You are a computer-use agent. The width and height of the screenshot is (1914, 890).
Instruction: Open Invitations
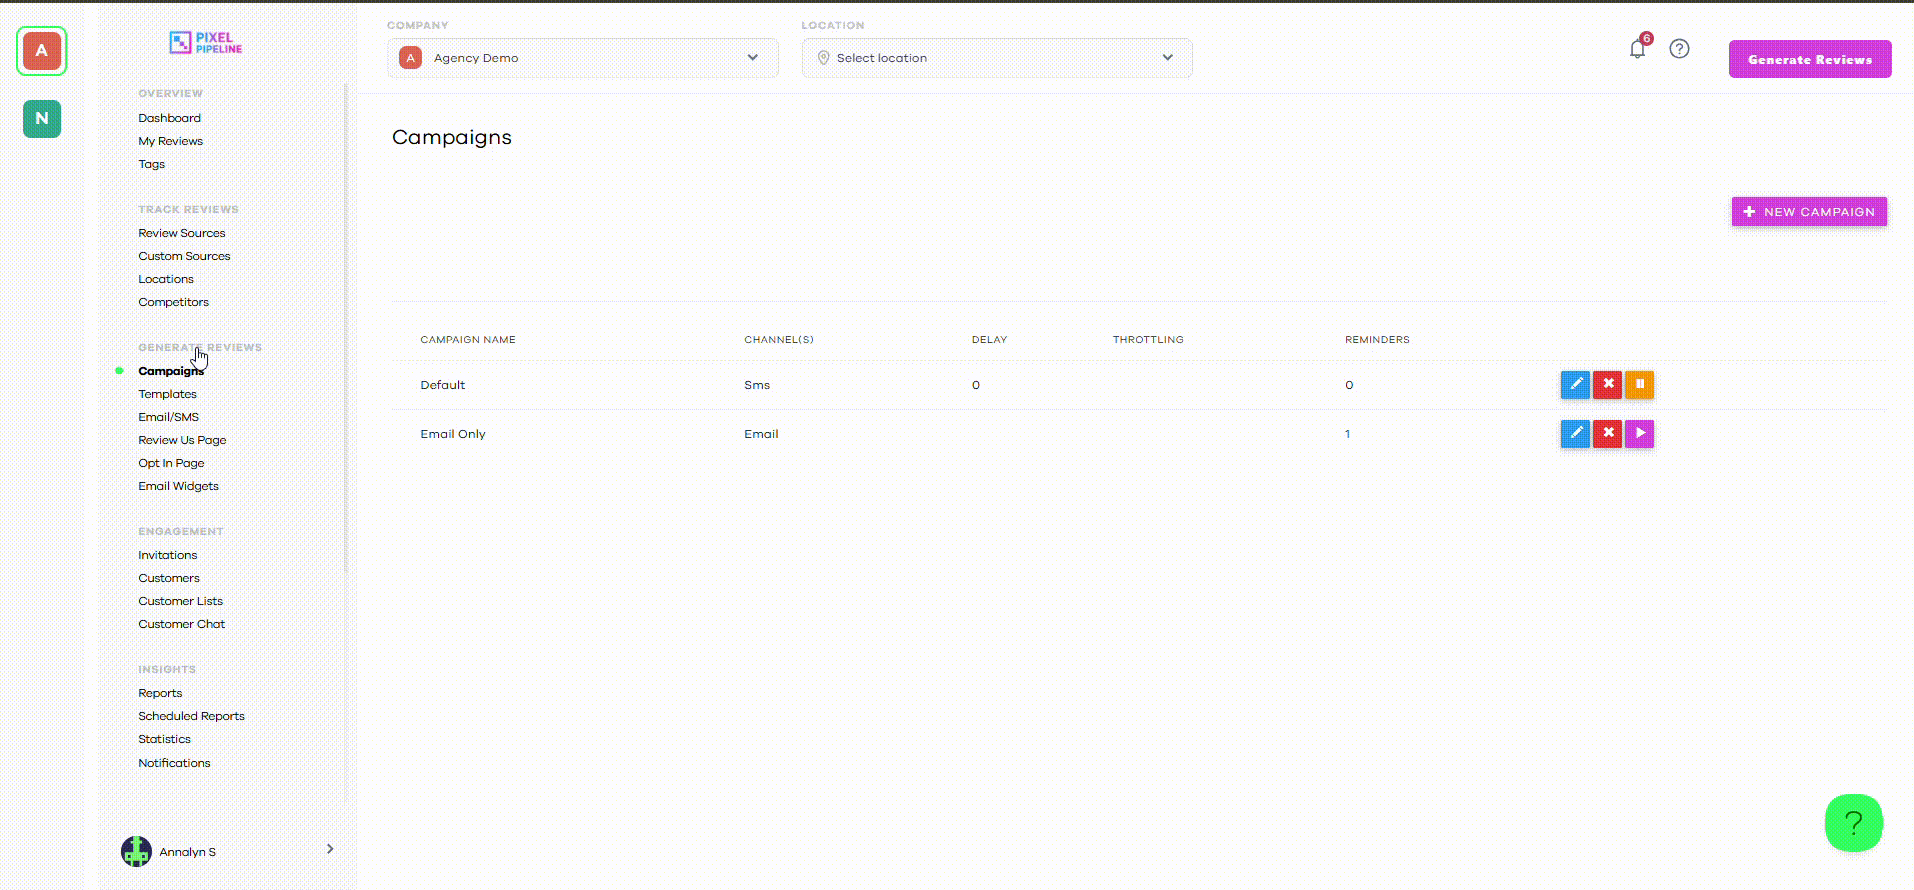click(x=168, y=555)
